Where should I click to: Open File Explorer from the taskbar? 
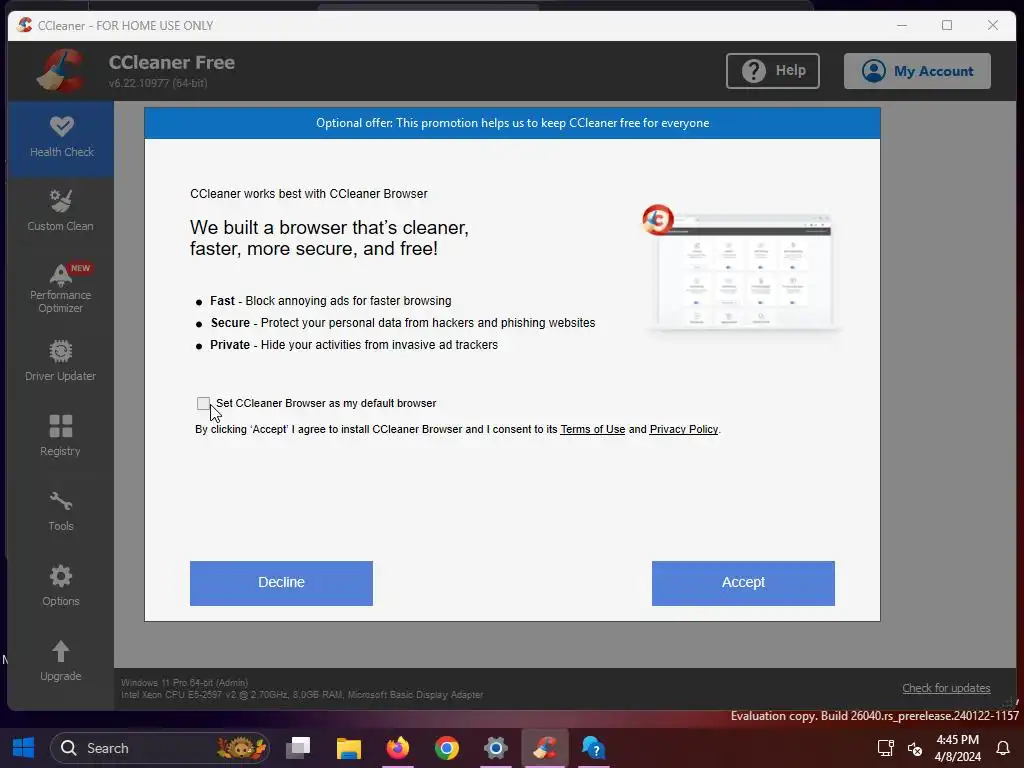point(348,748)
